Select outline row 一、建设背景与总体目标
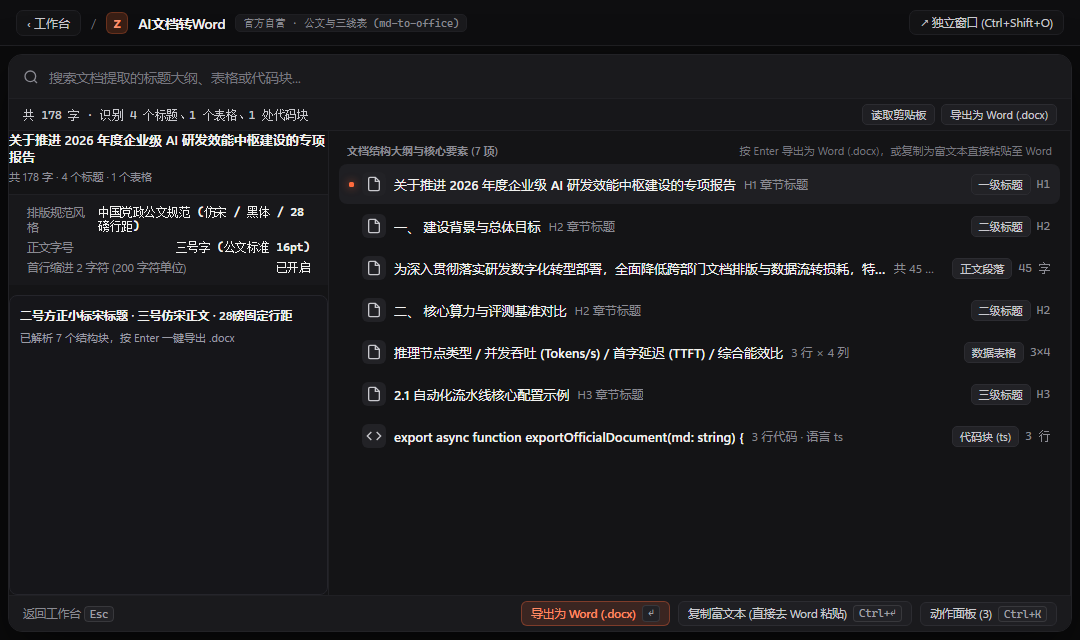1080x640 pixels. tap(699, 227)
